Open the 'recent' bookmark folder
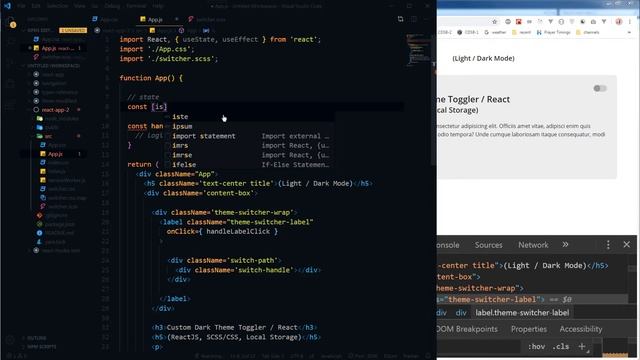 (x=522, y=32)
